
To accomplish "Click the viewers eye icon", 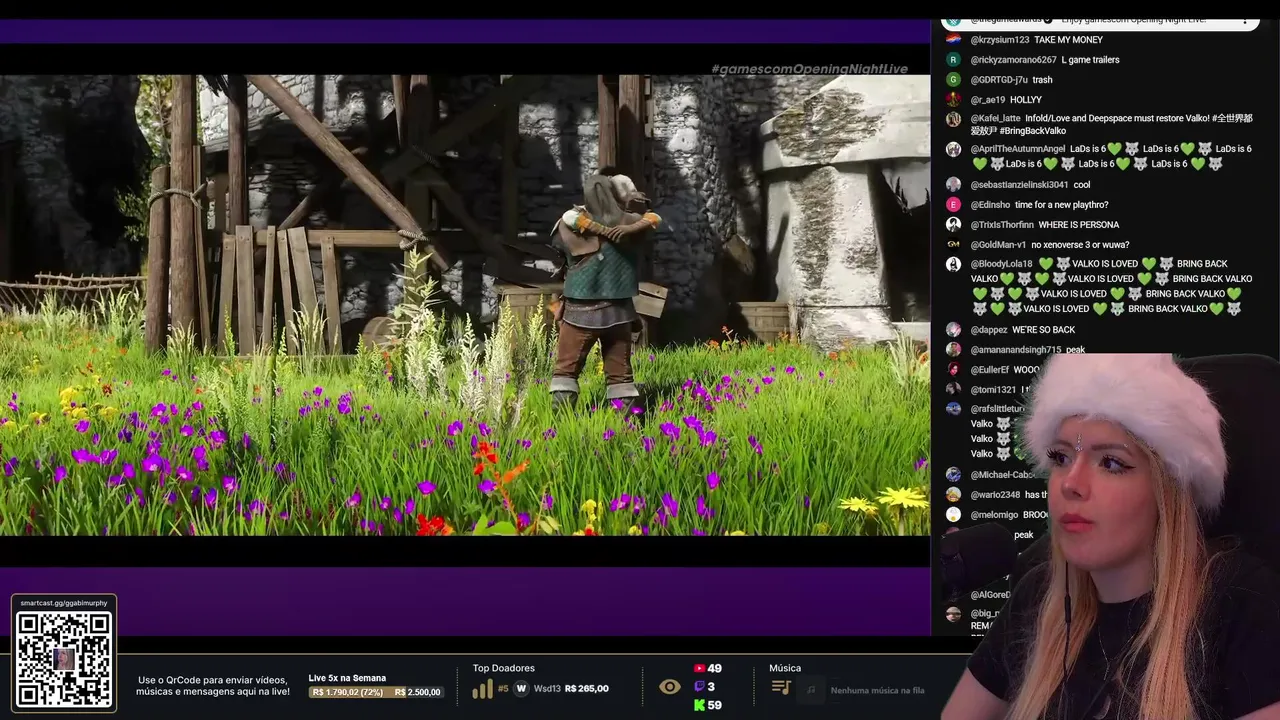I will click(670, 687).
